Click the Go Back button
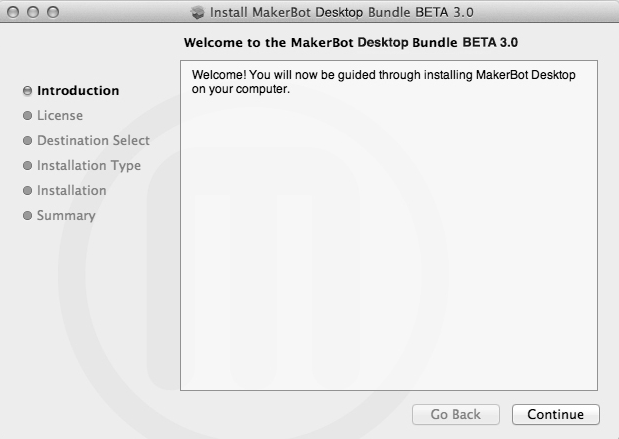619x439 pixels. [x=456, y=414]
